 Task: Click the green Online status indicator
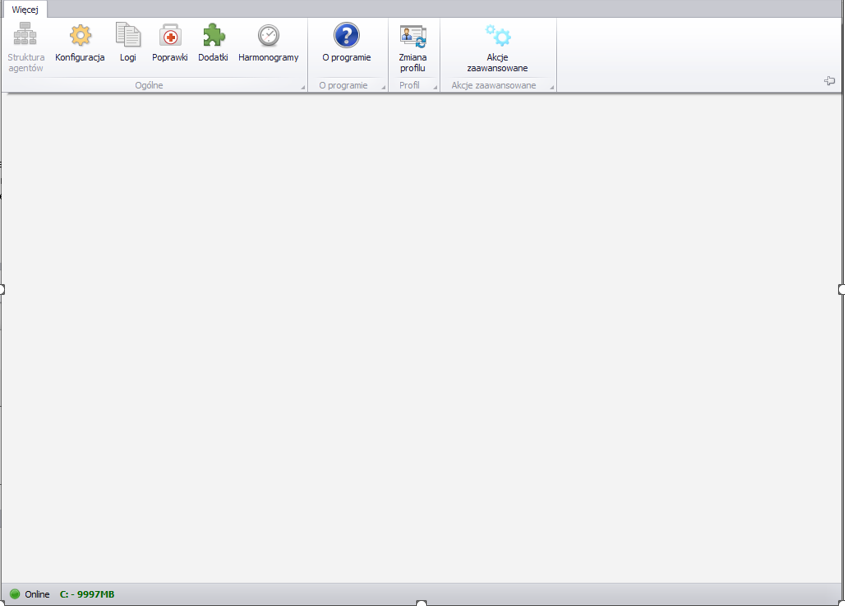(15, 594)
